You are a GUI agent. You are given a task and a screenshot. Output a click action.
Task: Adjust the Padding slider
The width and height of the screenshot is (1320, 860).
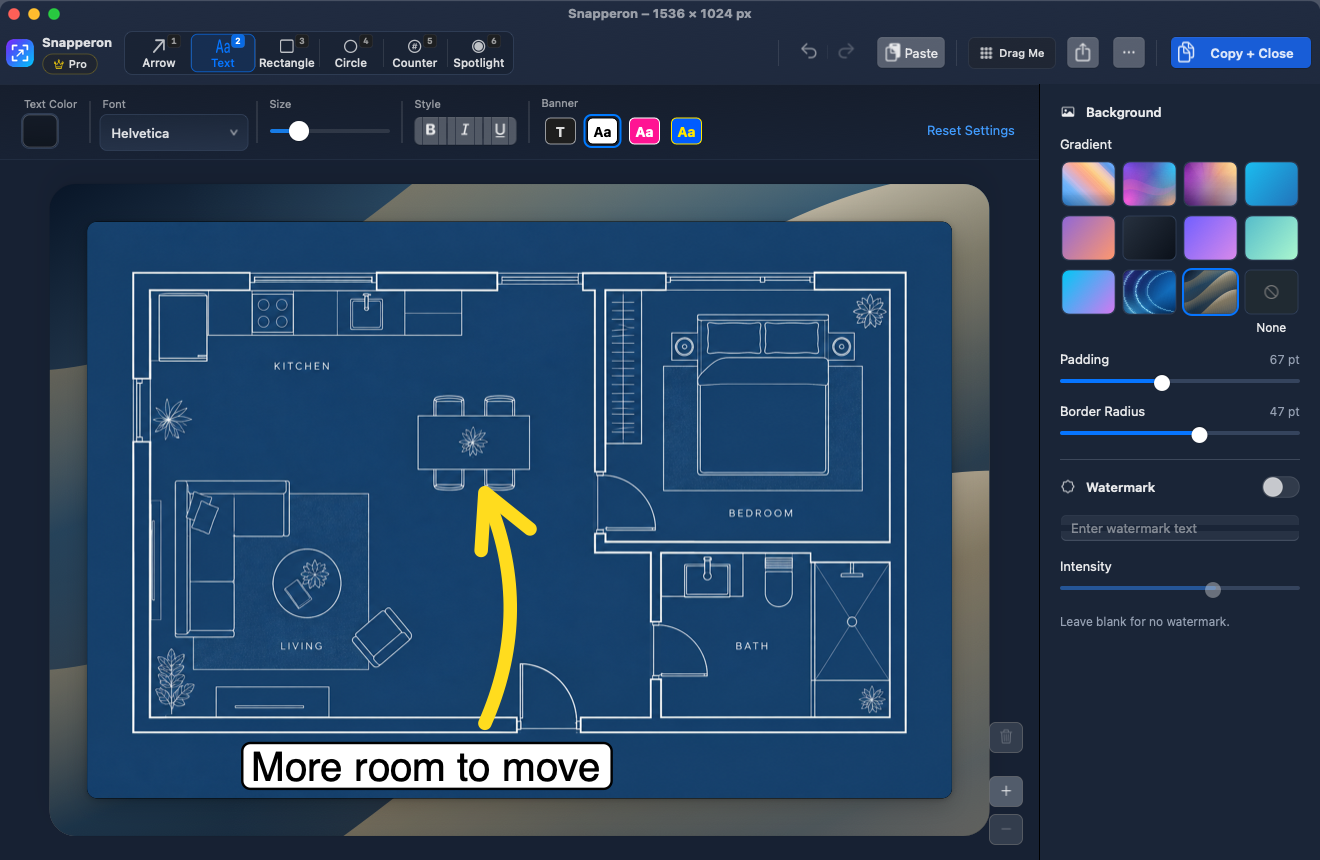(x=1180, y=382)
